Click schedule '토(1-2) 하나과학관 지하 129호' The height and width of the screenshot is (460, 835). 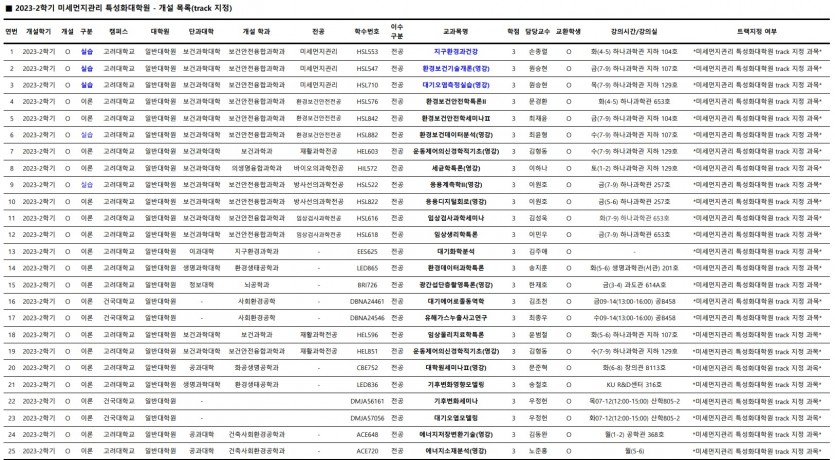coord(634,168)
